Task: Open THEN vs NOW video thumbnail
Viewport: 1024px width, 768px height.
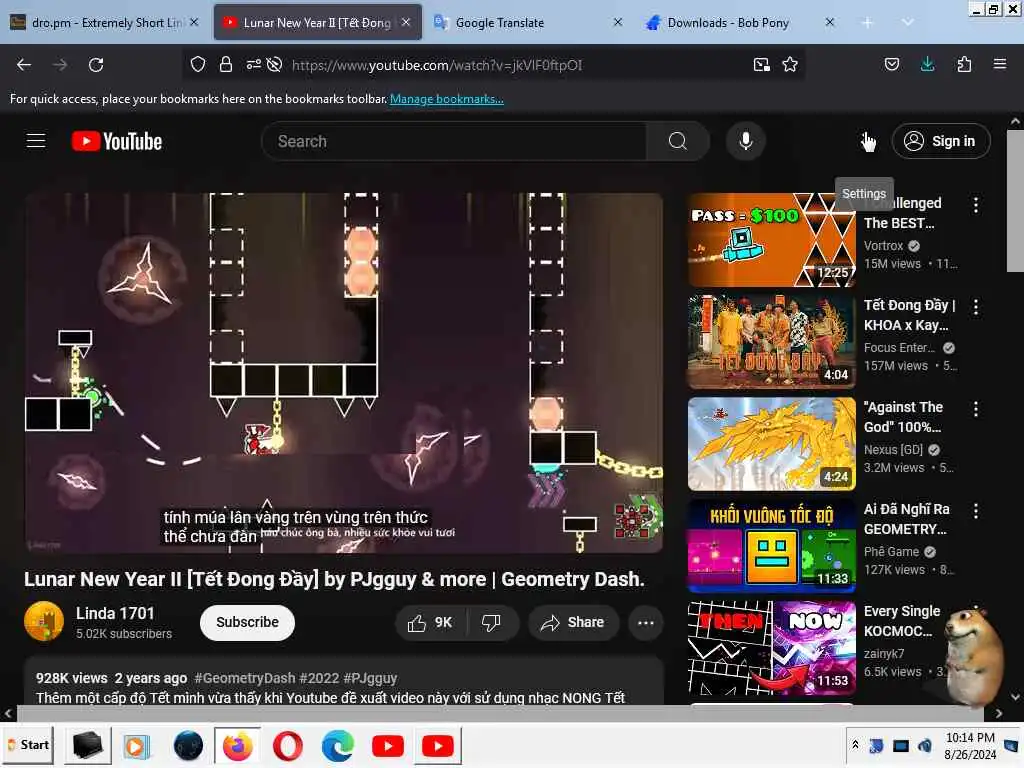Action: click(771, 647)
